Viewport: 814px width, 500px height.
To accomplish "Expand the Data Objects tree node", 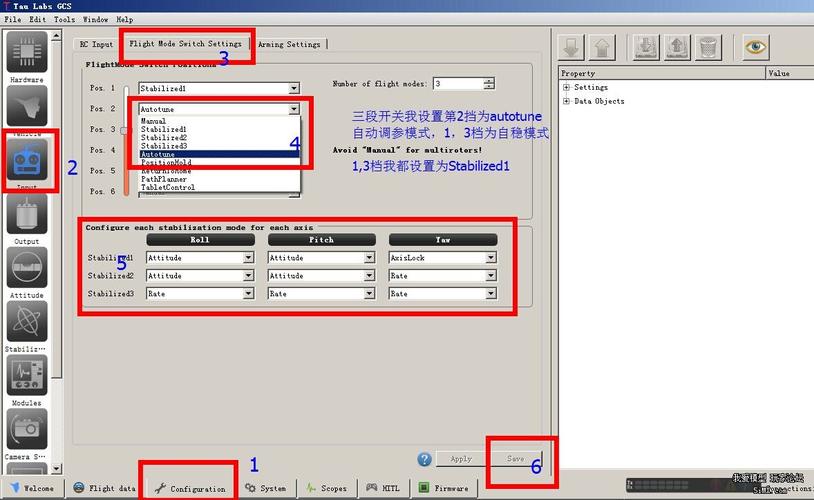I will click(x=566, y=101).
